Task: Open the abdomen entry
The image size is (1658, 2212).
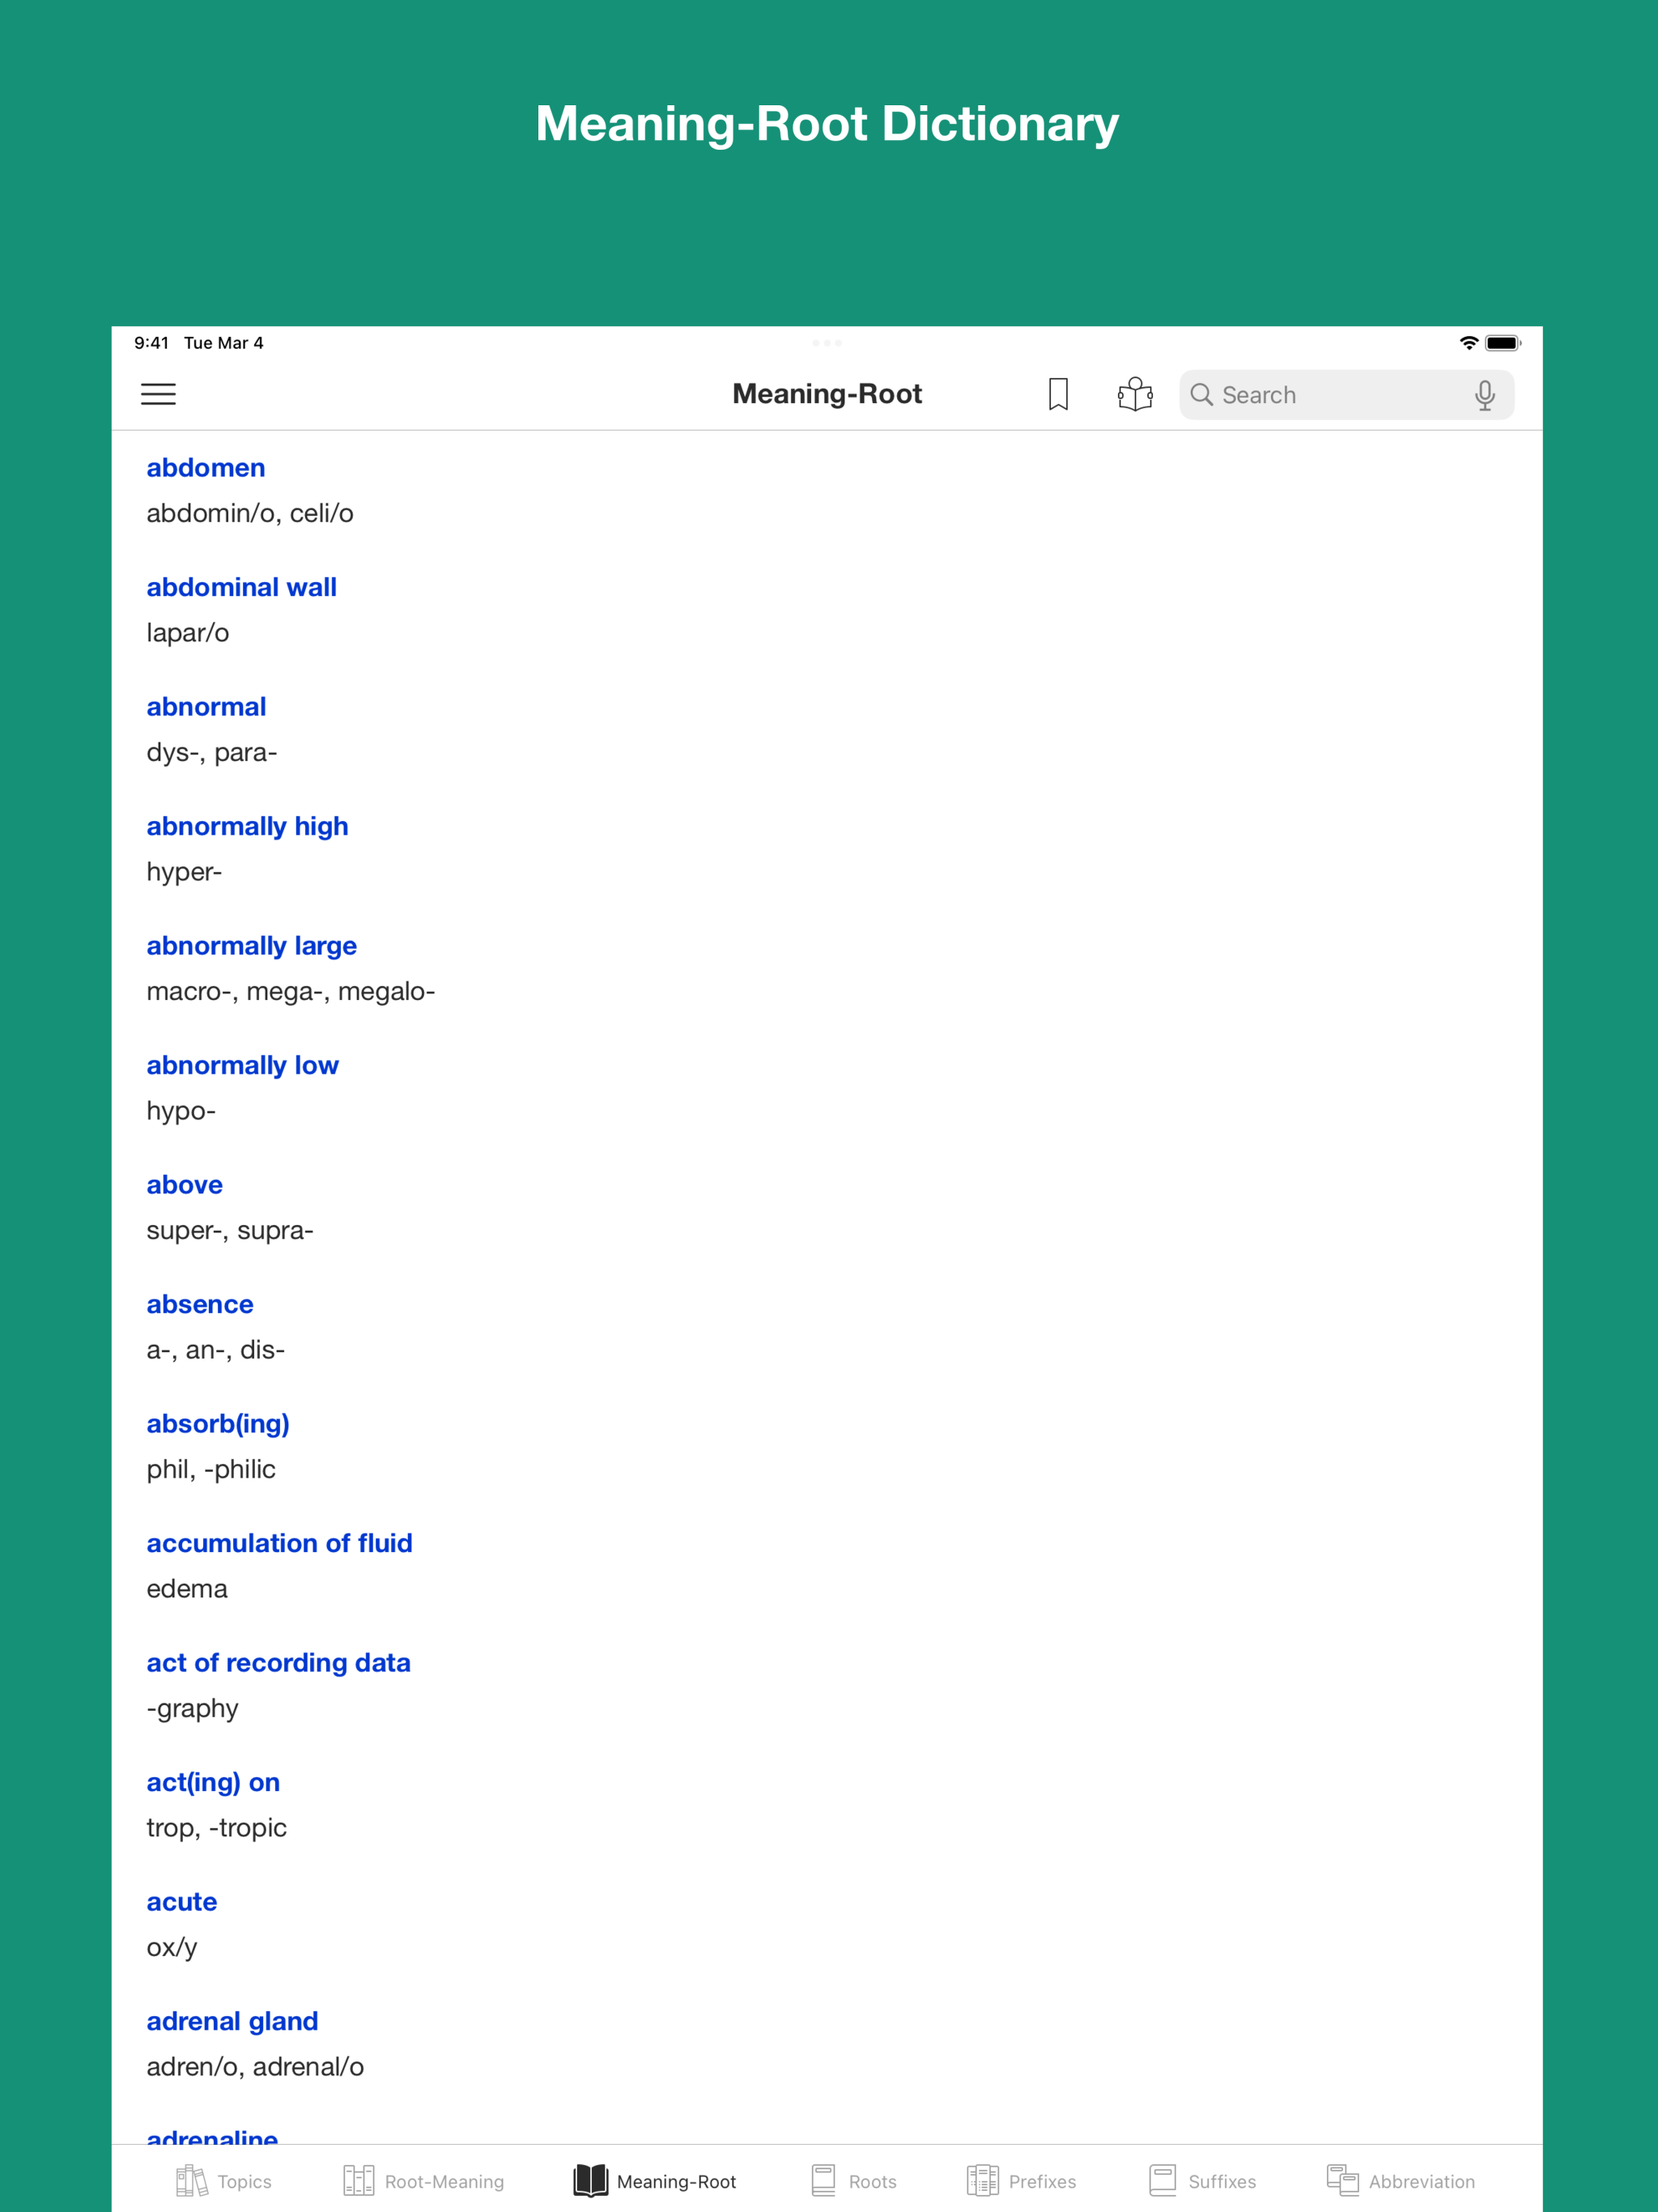Action: 206,468
